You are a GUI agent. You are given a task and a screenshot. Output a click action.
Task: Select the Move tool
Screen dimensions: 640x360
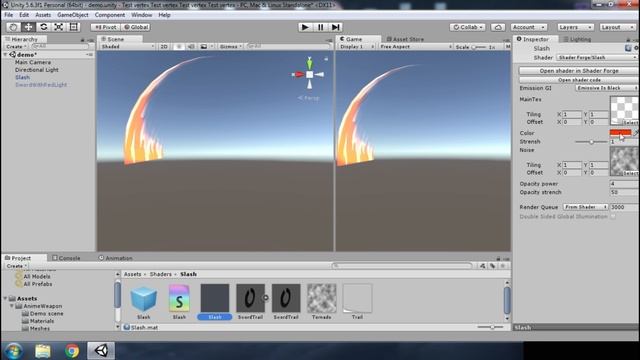[28, 27]
